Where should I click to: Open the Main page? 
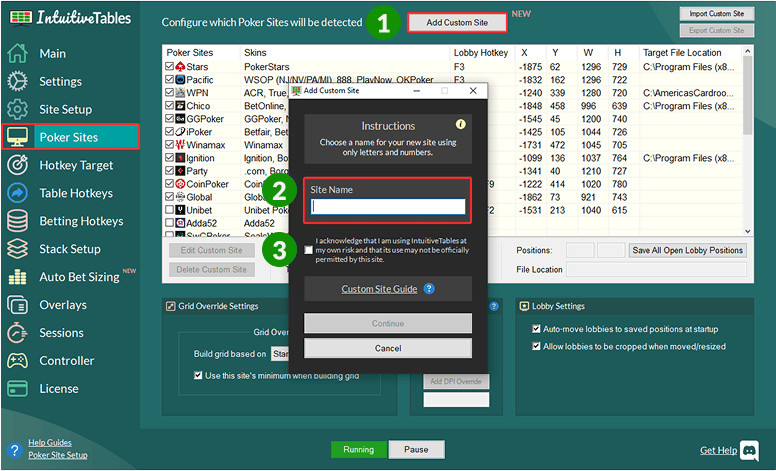(x=52, y=53)
